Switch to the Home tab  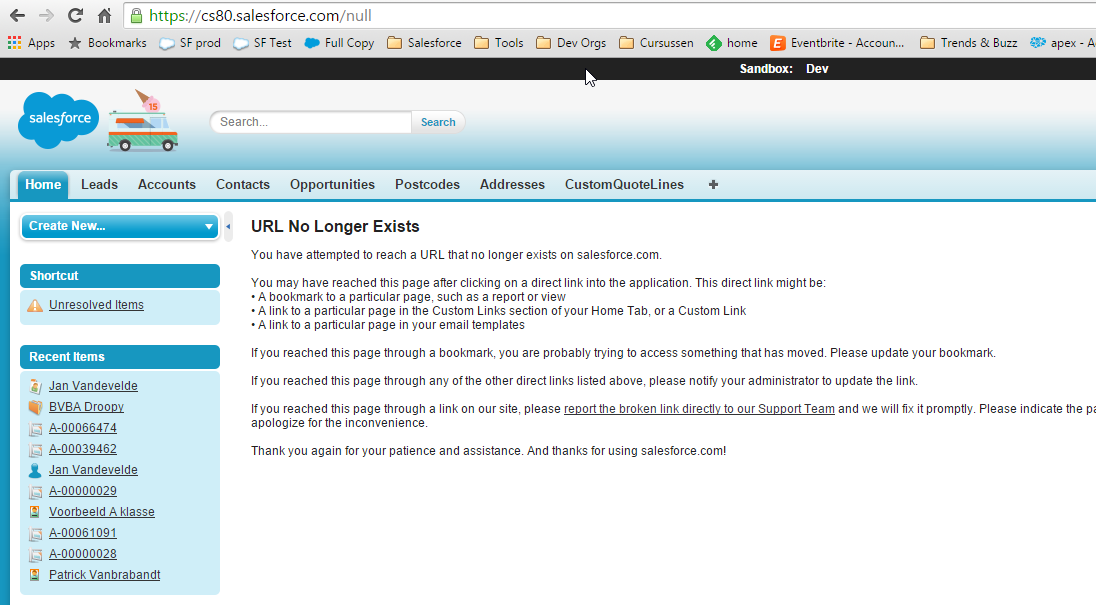coord(43,184)
